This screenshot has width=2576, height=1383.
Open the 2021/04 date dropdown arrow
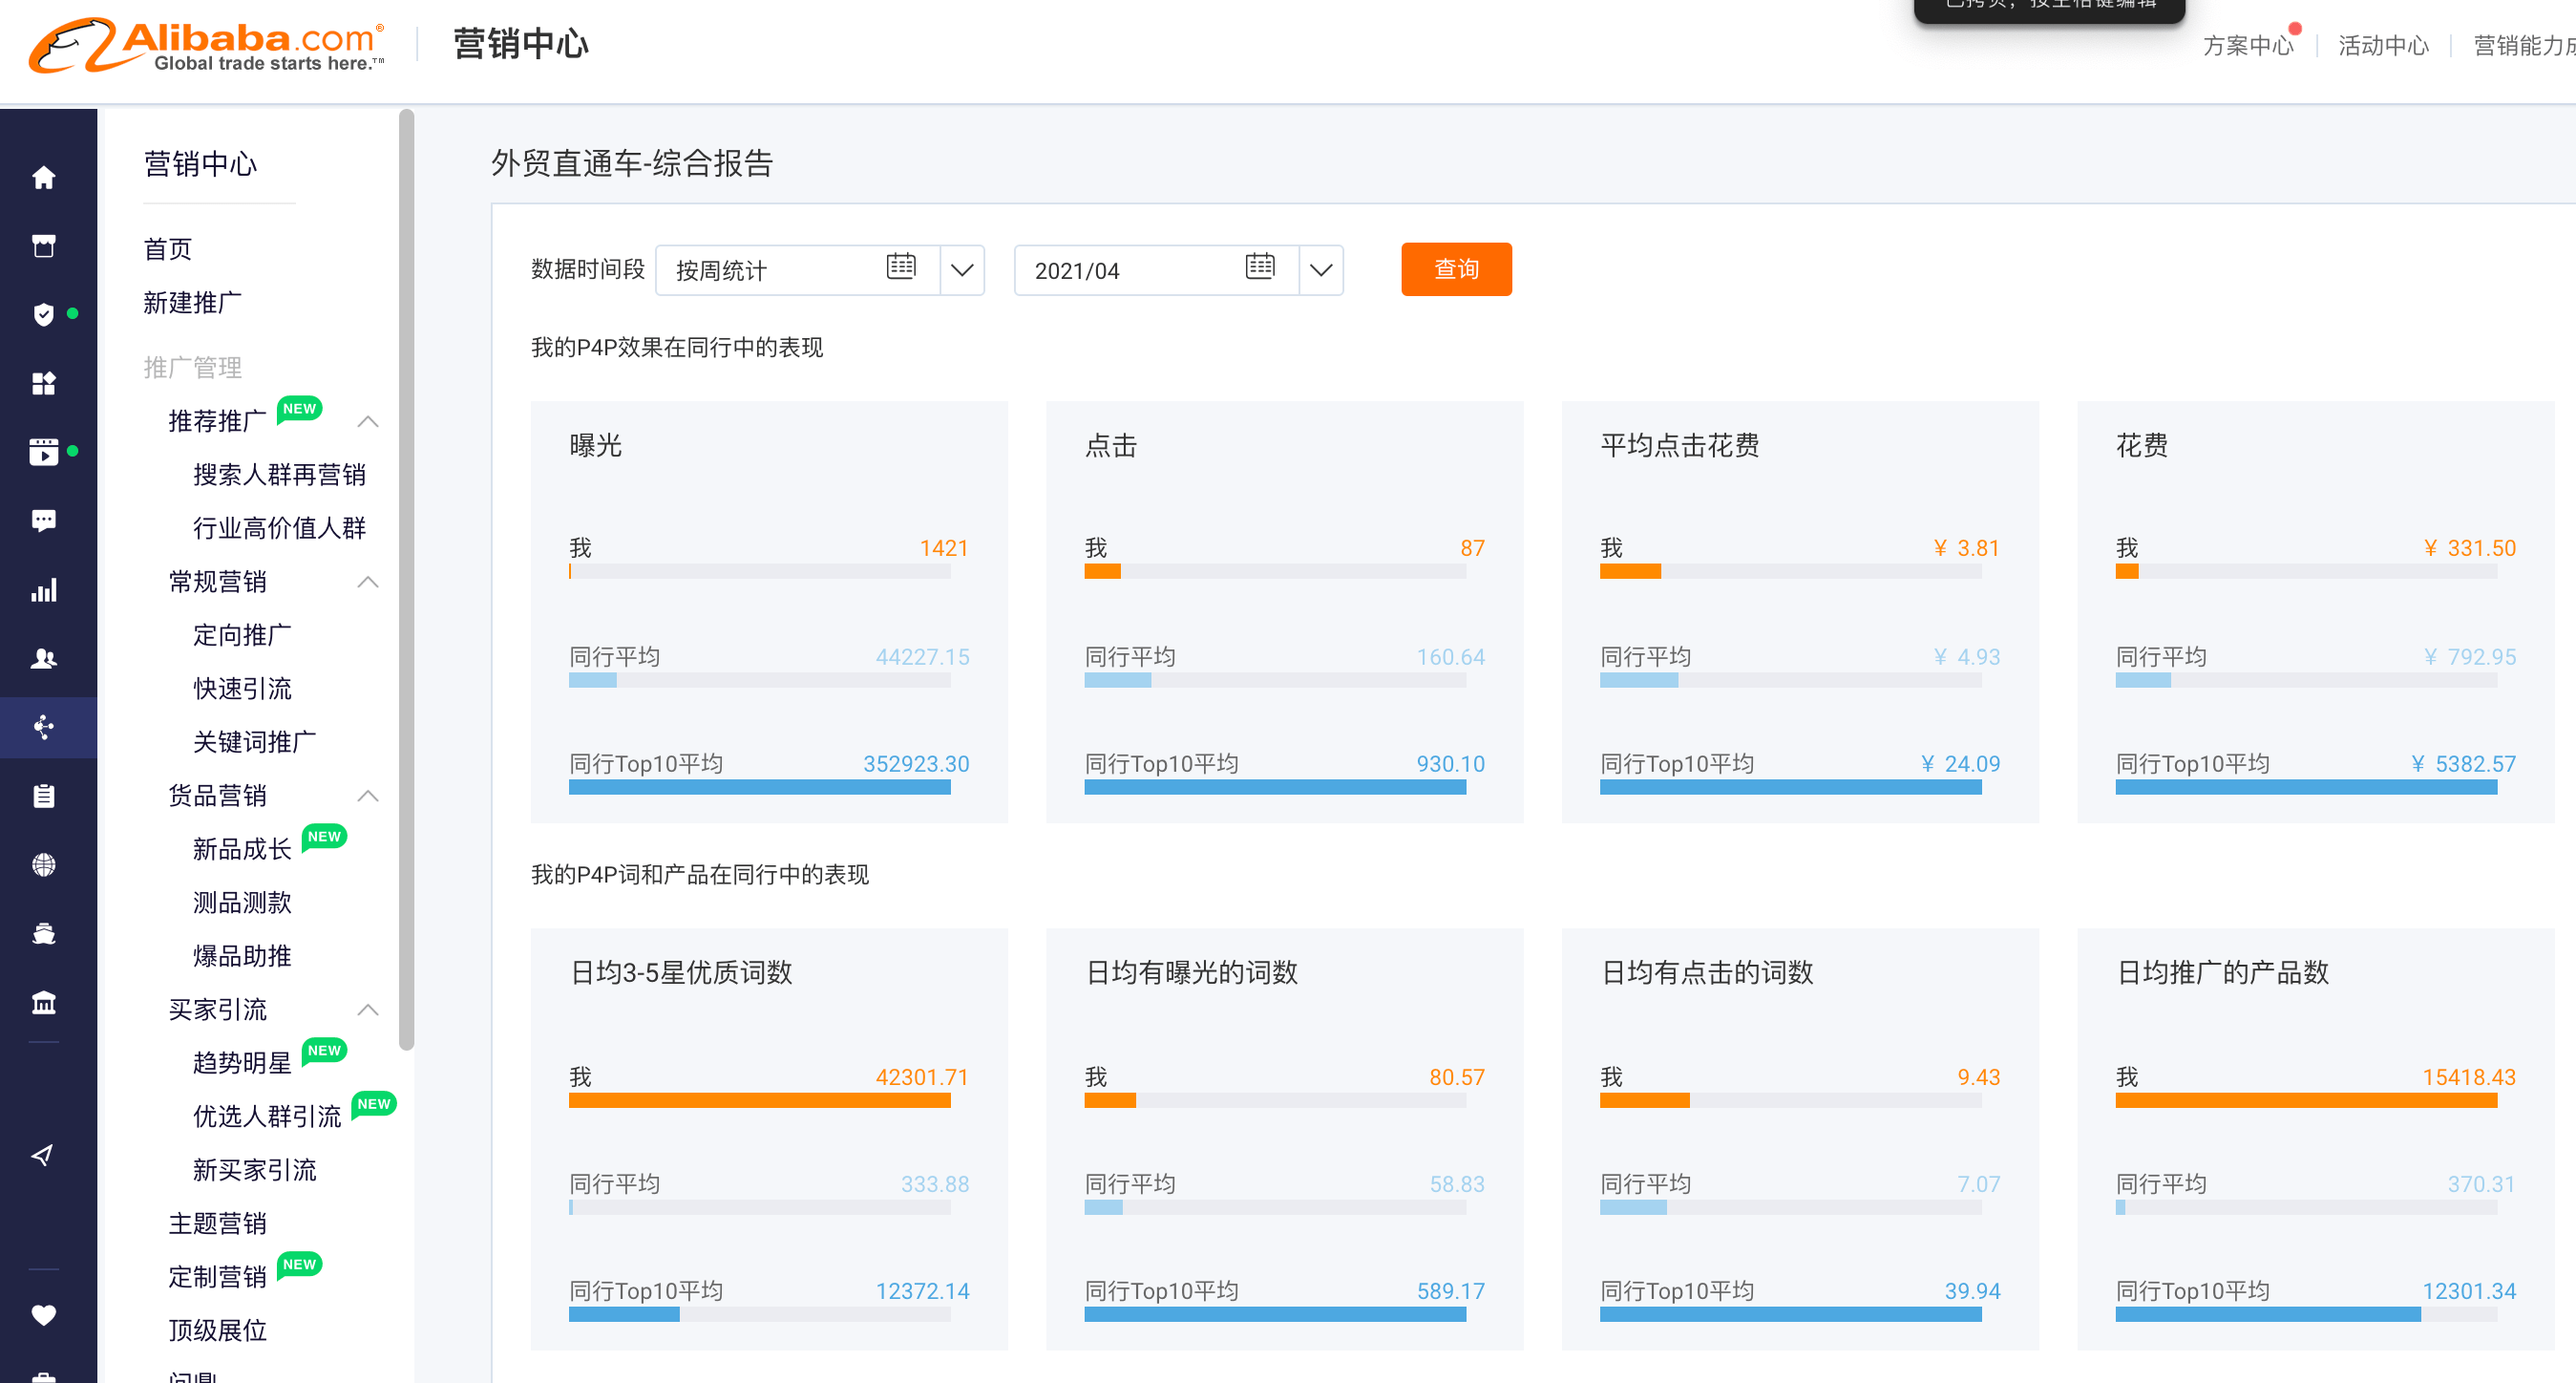[x=1321, y=270]
